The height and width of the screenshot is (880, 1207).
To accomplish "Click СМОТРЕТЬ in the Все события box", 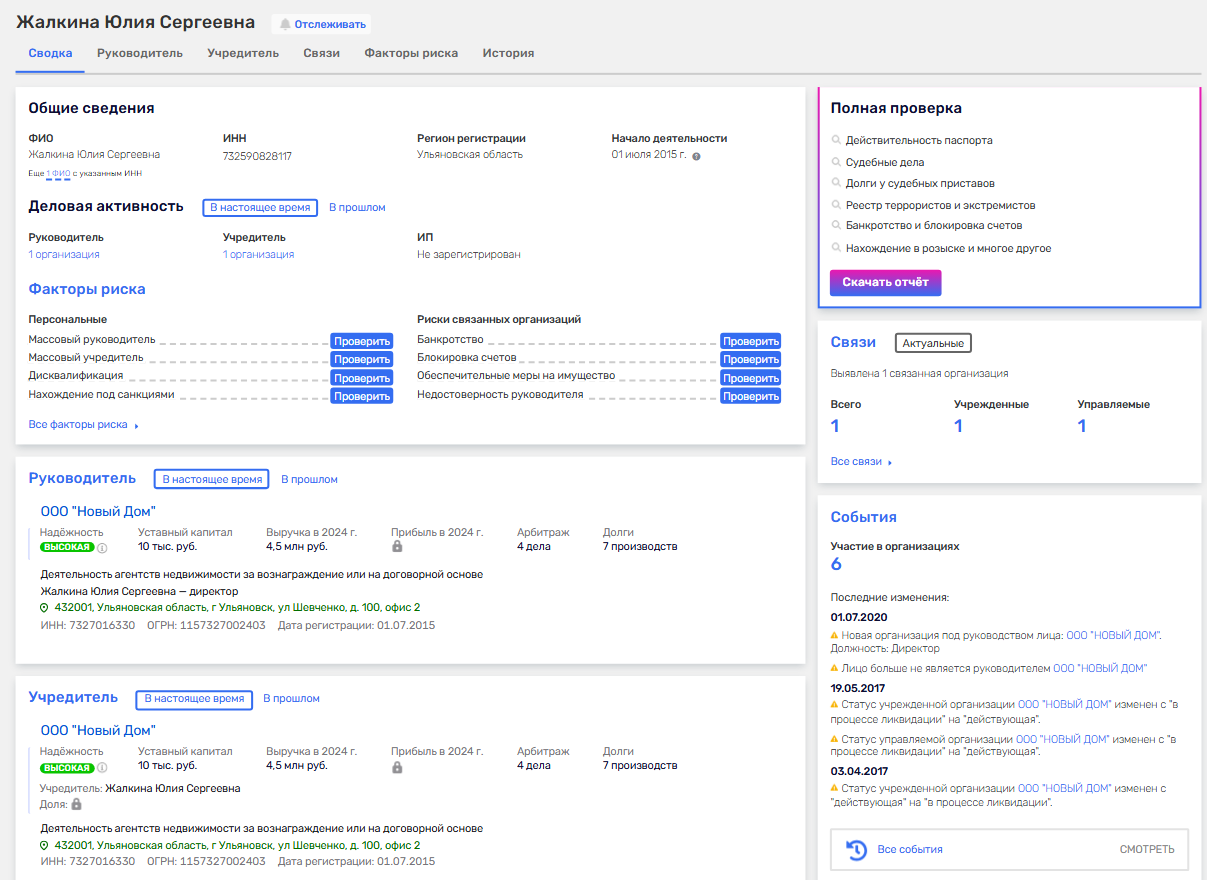I will click(x=1147, y=849).
